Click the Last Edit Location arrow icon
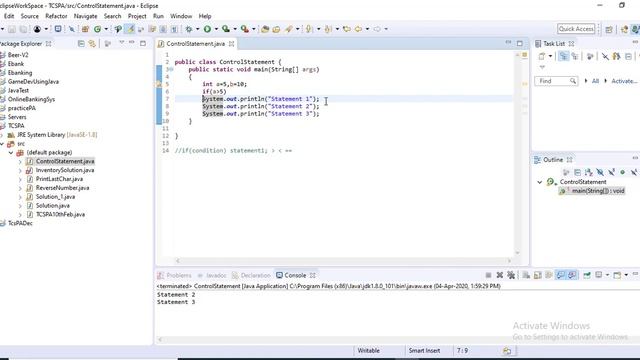Screen dimensions: 640x360 point(347,29)
